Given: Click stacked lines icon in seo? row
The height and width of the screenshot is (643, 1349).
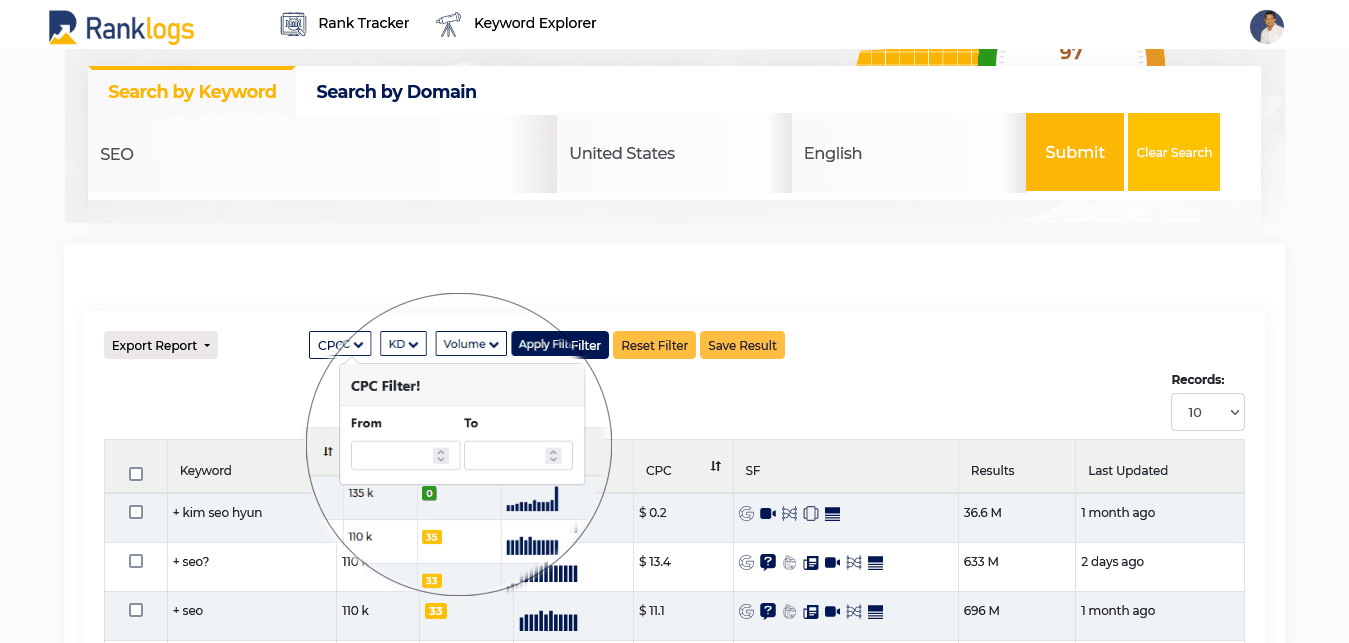Looking at the screenshot, I should [875, 563].
